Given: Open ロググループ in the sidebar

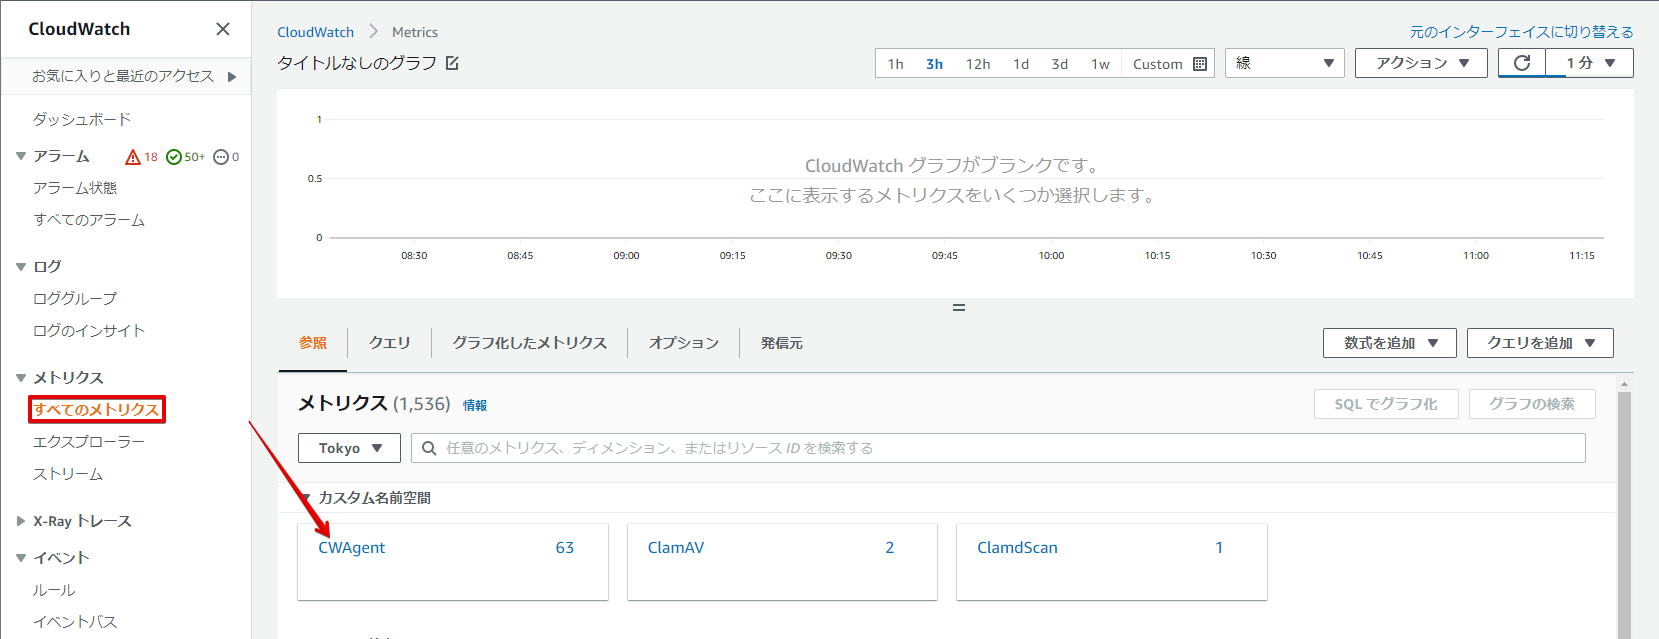Looking at the screenshot, I should (75, 299).
